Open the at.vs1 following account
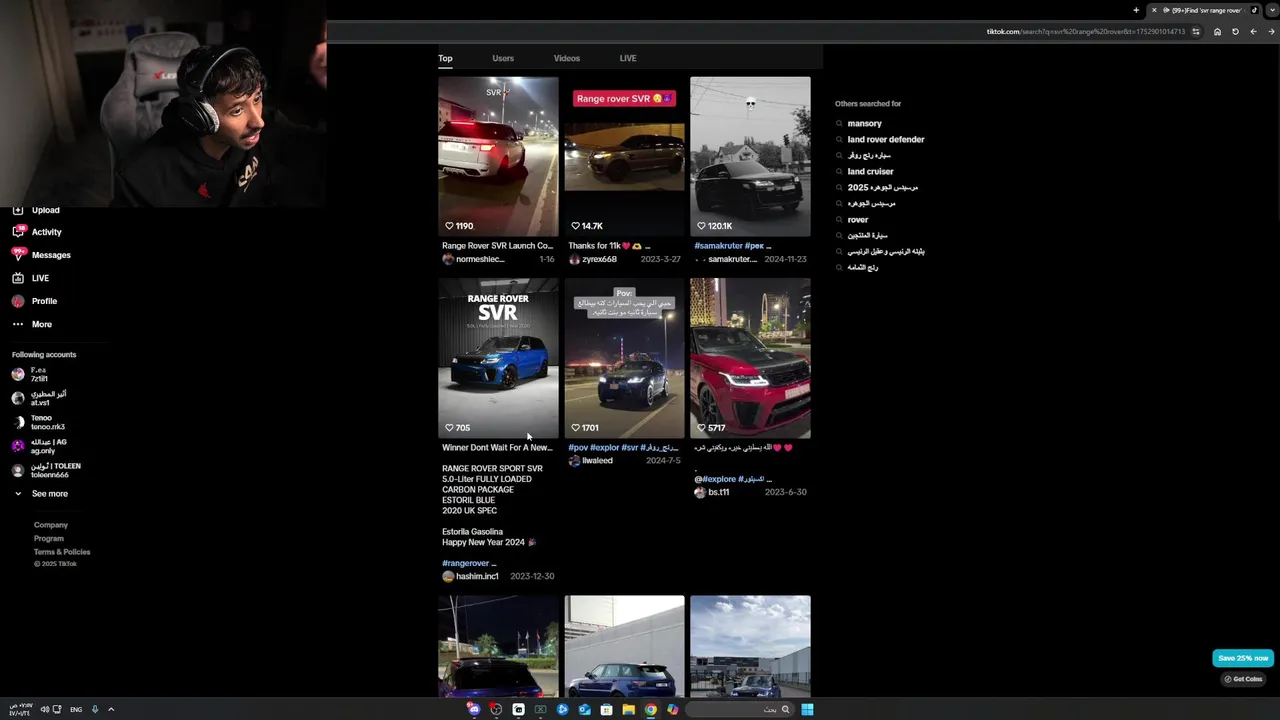 pyautogui.click(x=39, y=398)
